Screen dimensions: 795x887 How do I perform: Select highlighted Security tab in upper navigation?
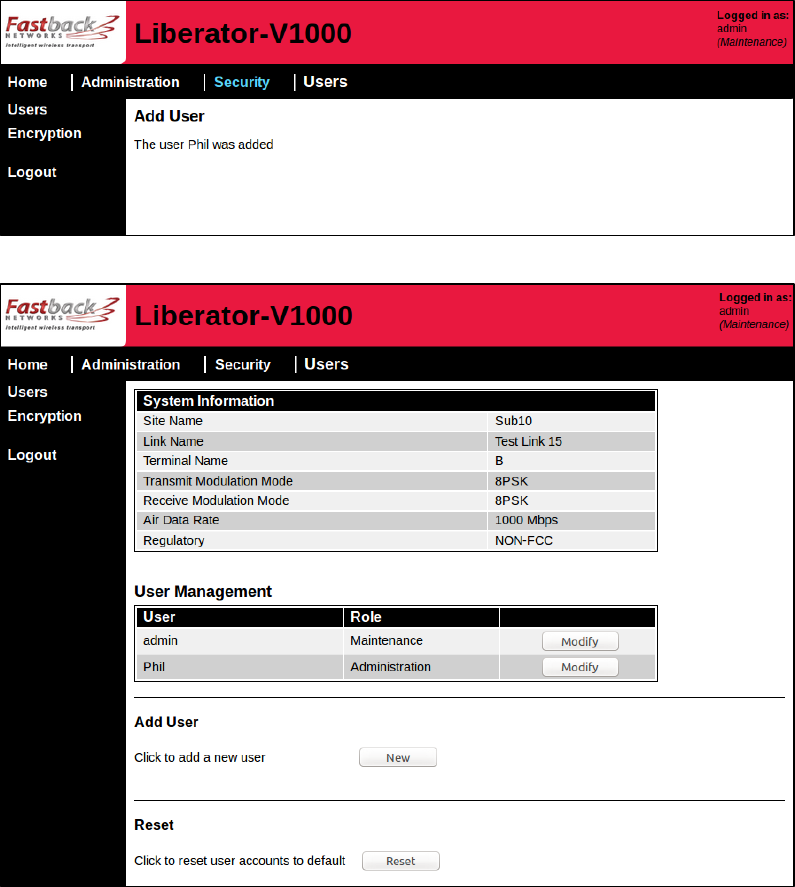pyautogui.click(x=242, y=82)
